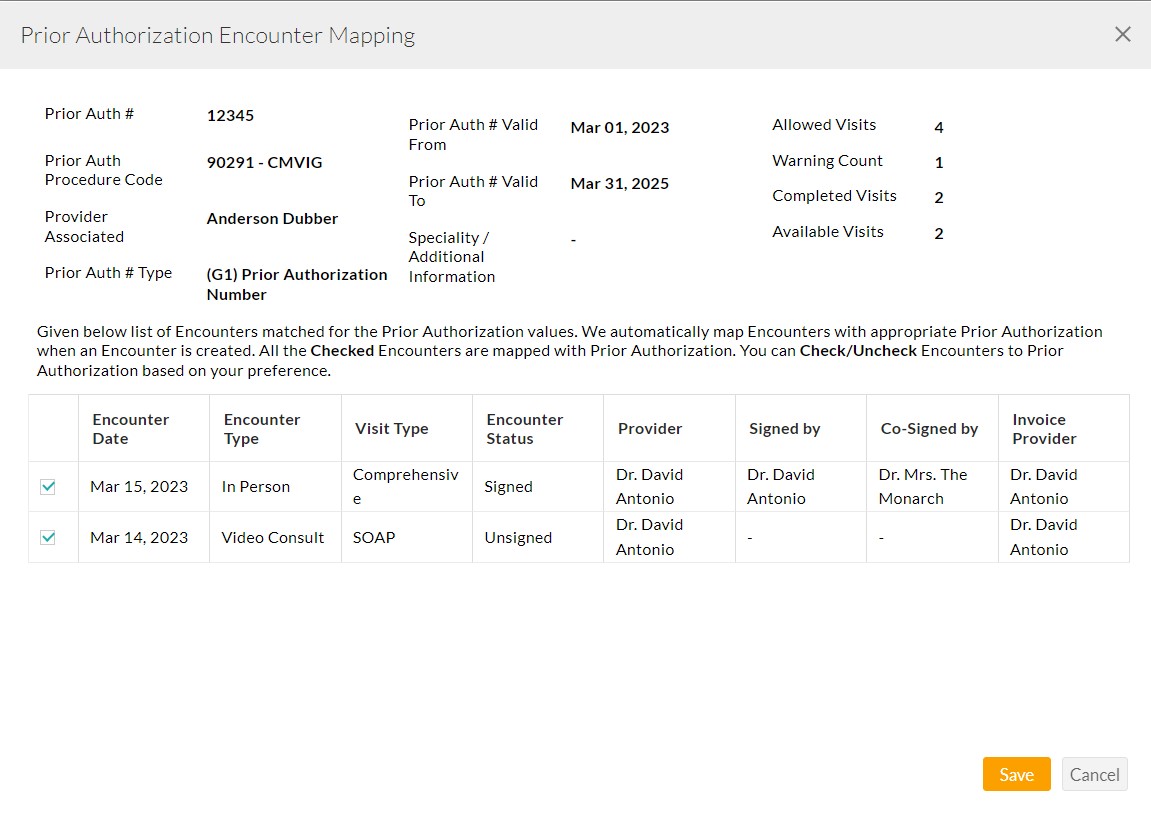The image size is (1151, 818).
Task: Click the Visit Type column header
Action: point(391,427)
